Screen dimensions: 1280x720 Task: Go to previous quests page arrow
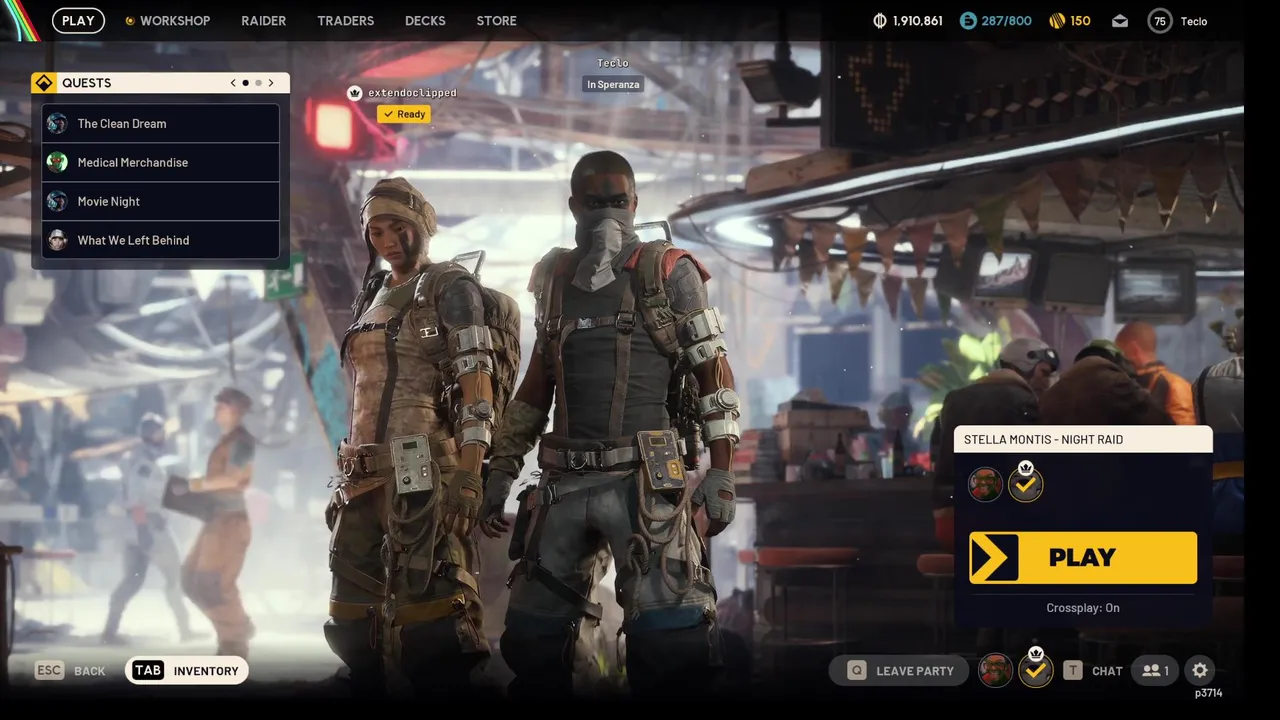pos(233,83)
